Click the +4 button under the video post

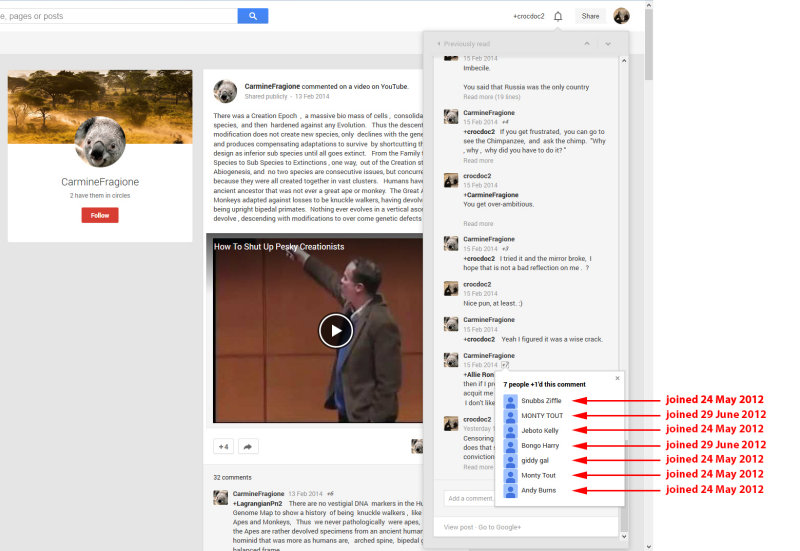coord(223,446)
